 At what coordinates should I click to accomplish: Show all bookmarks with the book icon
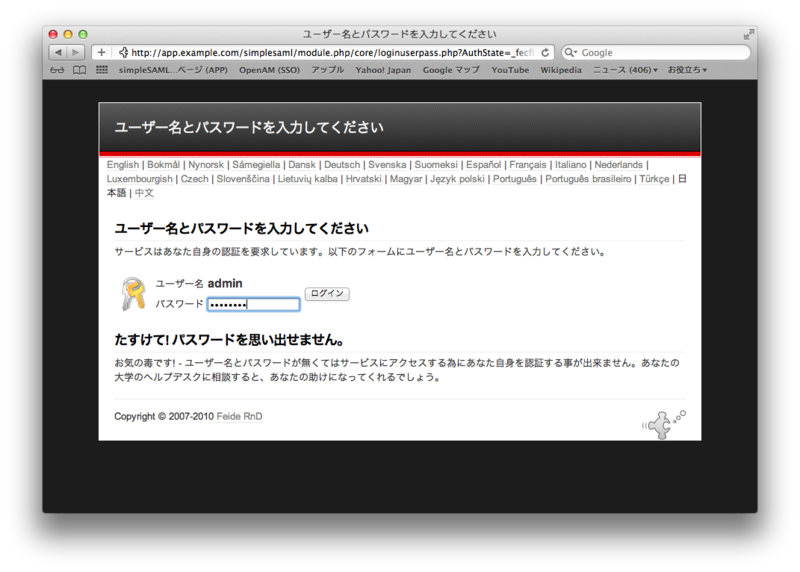coord(79,70)
